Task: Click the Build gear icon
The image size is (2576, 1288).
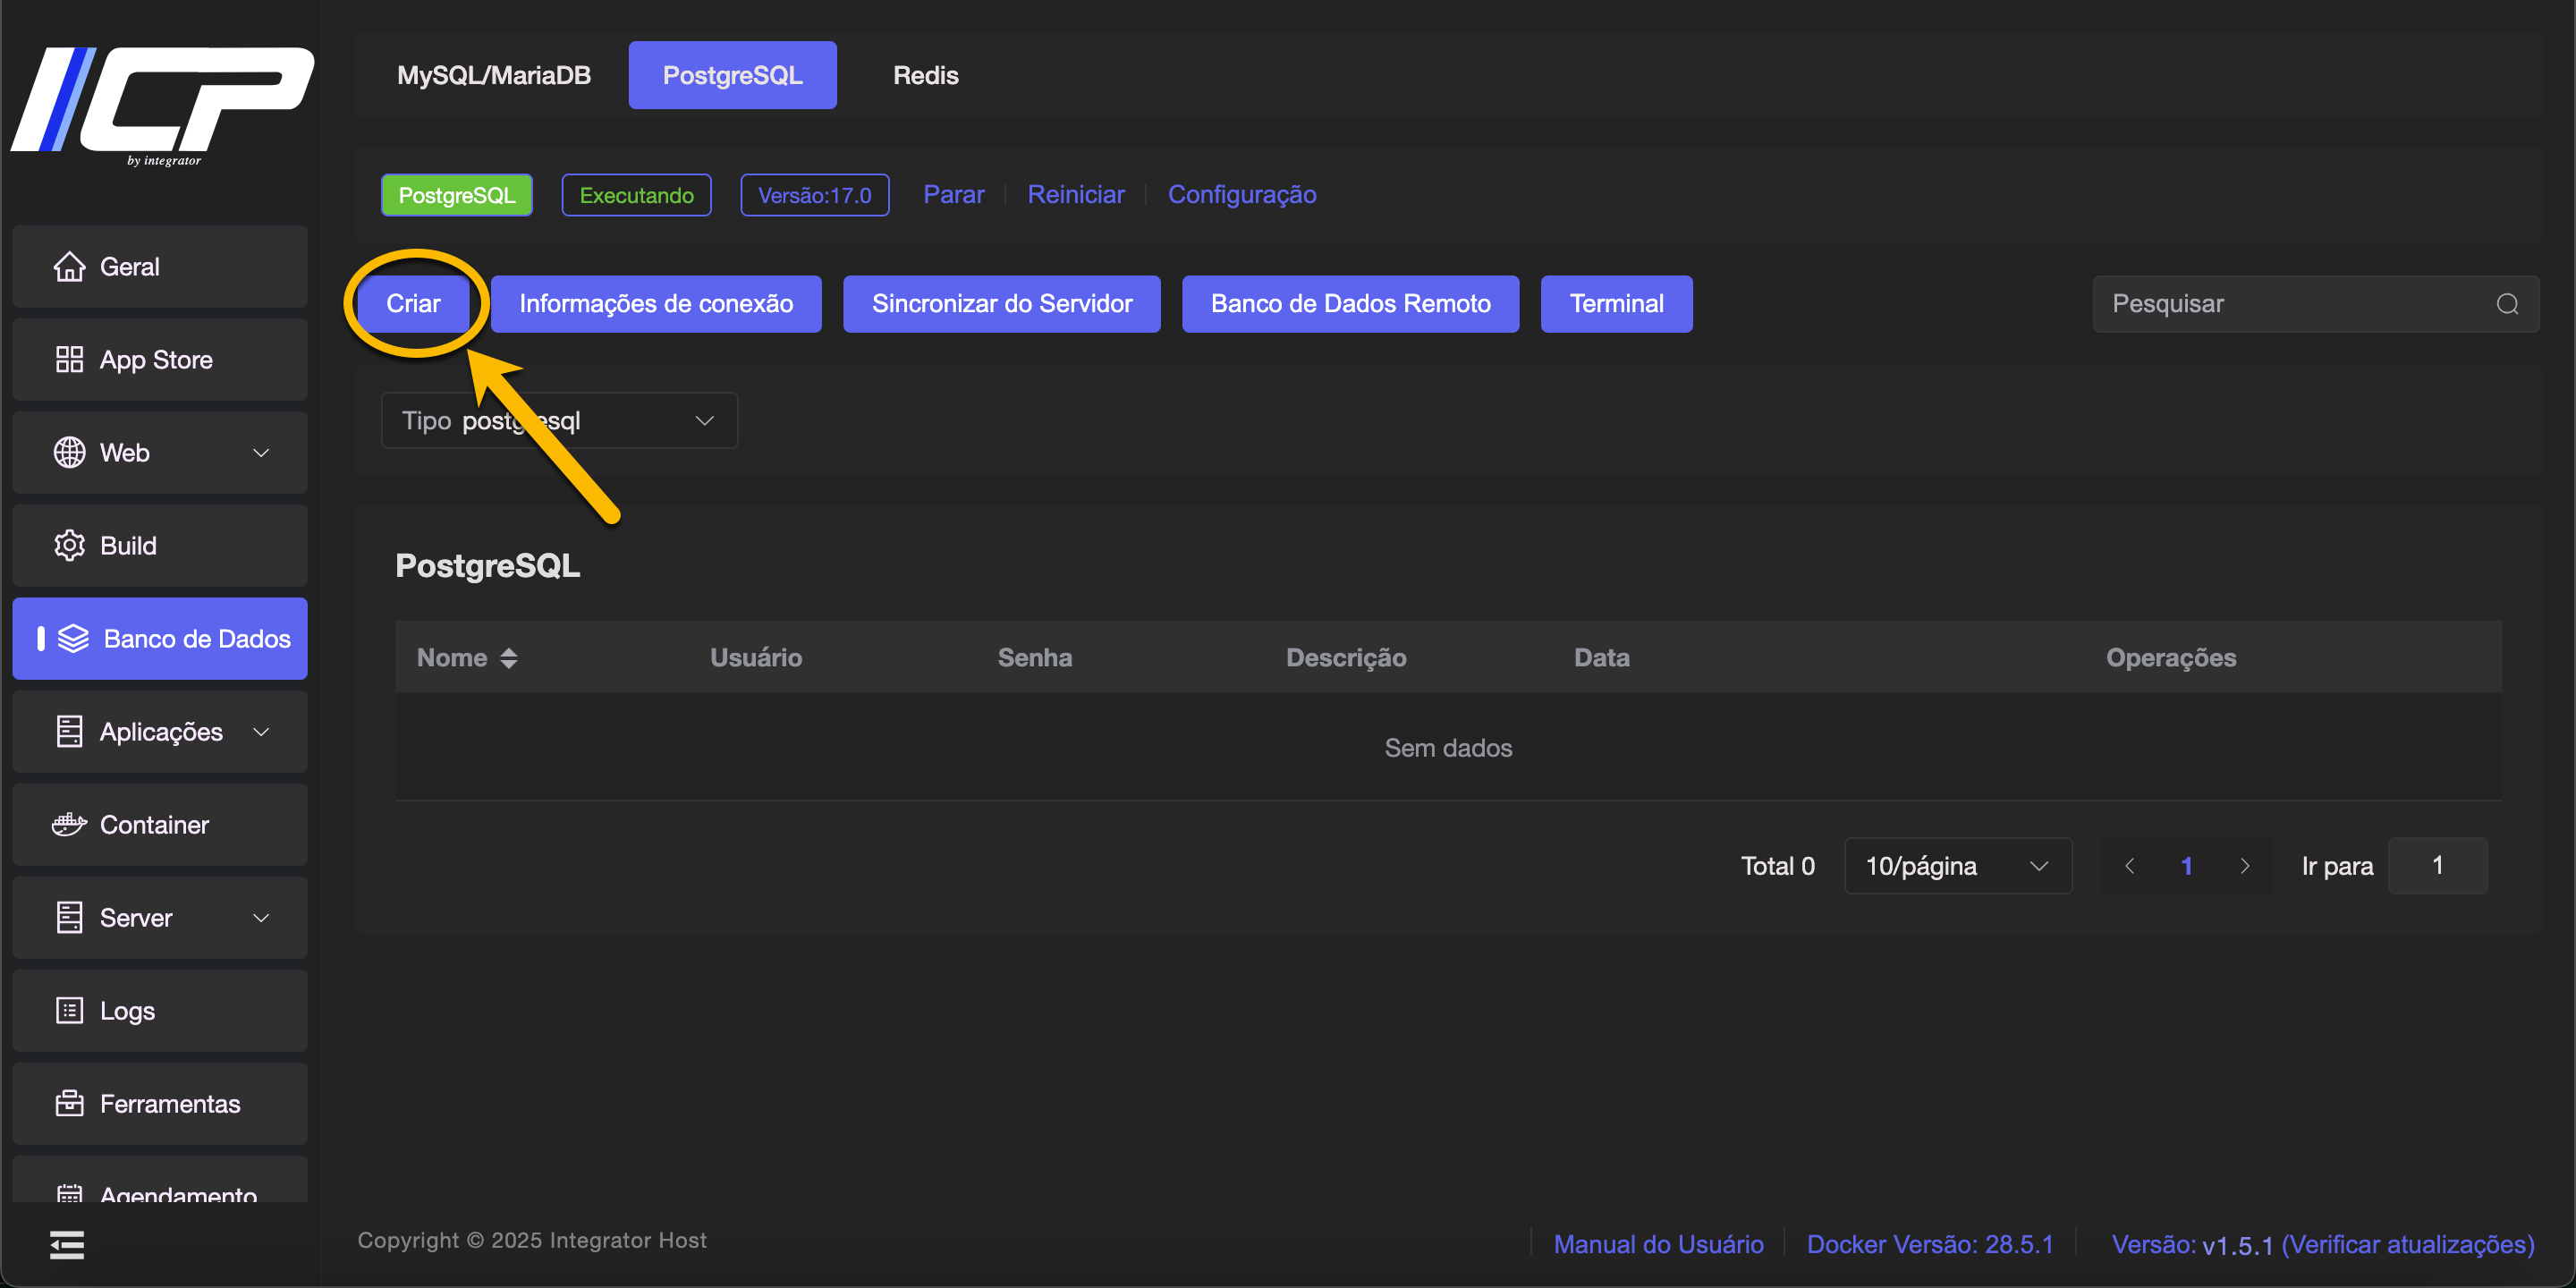Action: (69, 546)
